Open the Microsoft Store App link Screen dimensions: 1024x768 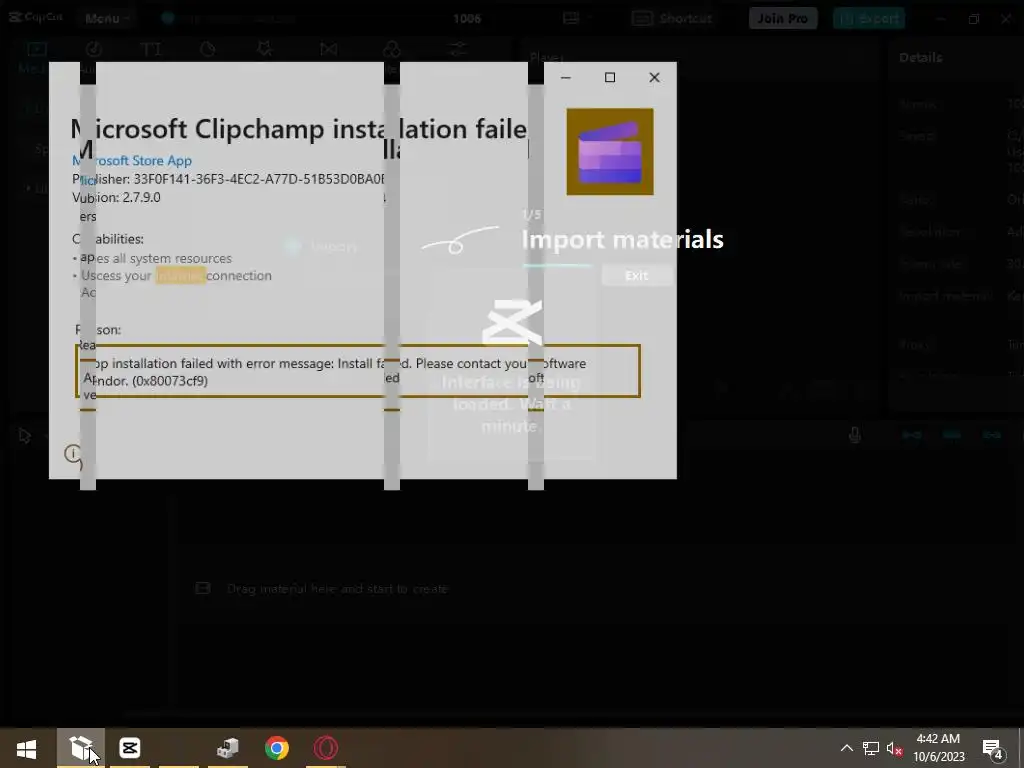132,161
